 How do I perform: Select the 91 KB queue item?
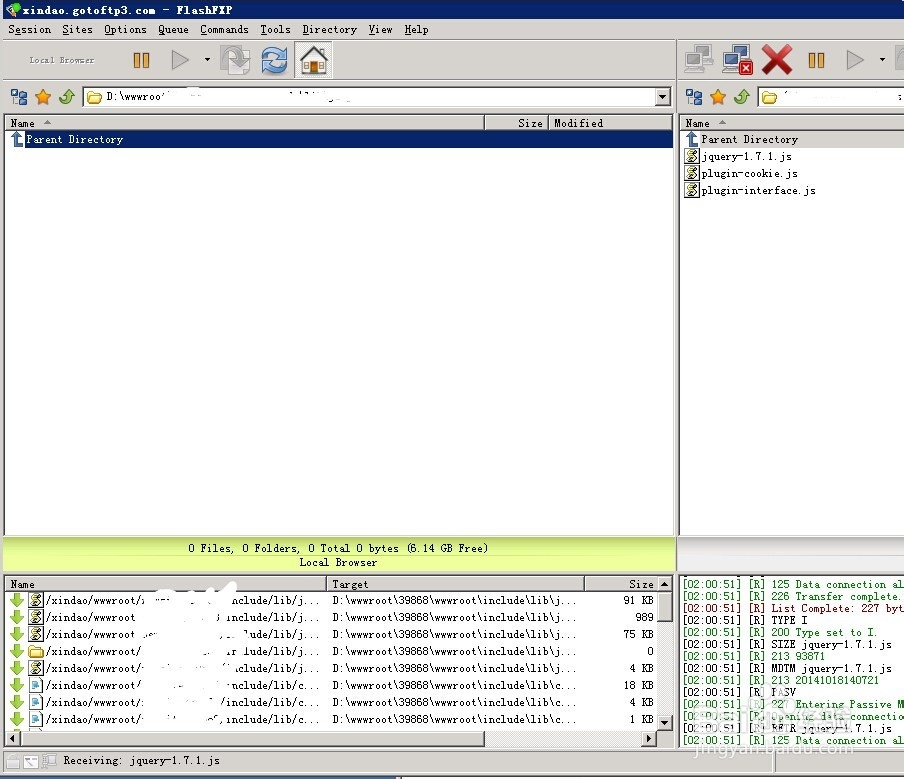332,600
